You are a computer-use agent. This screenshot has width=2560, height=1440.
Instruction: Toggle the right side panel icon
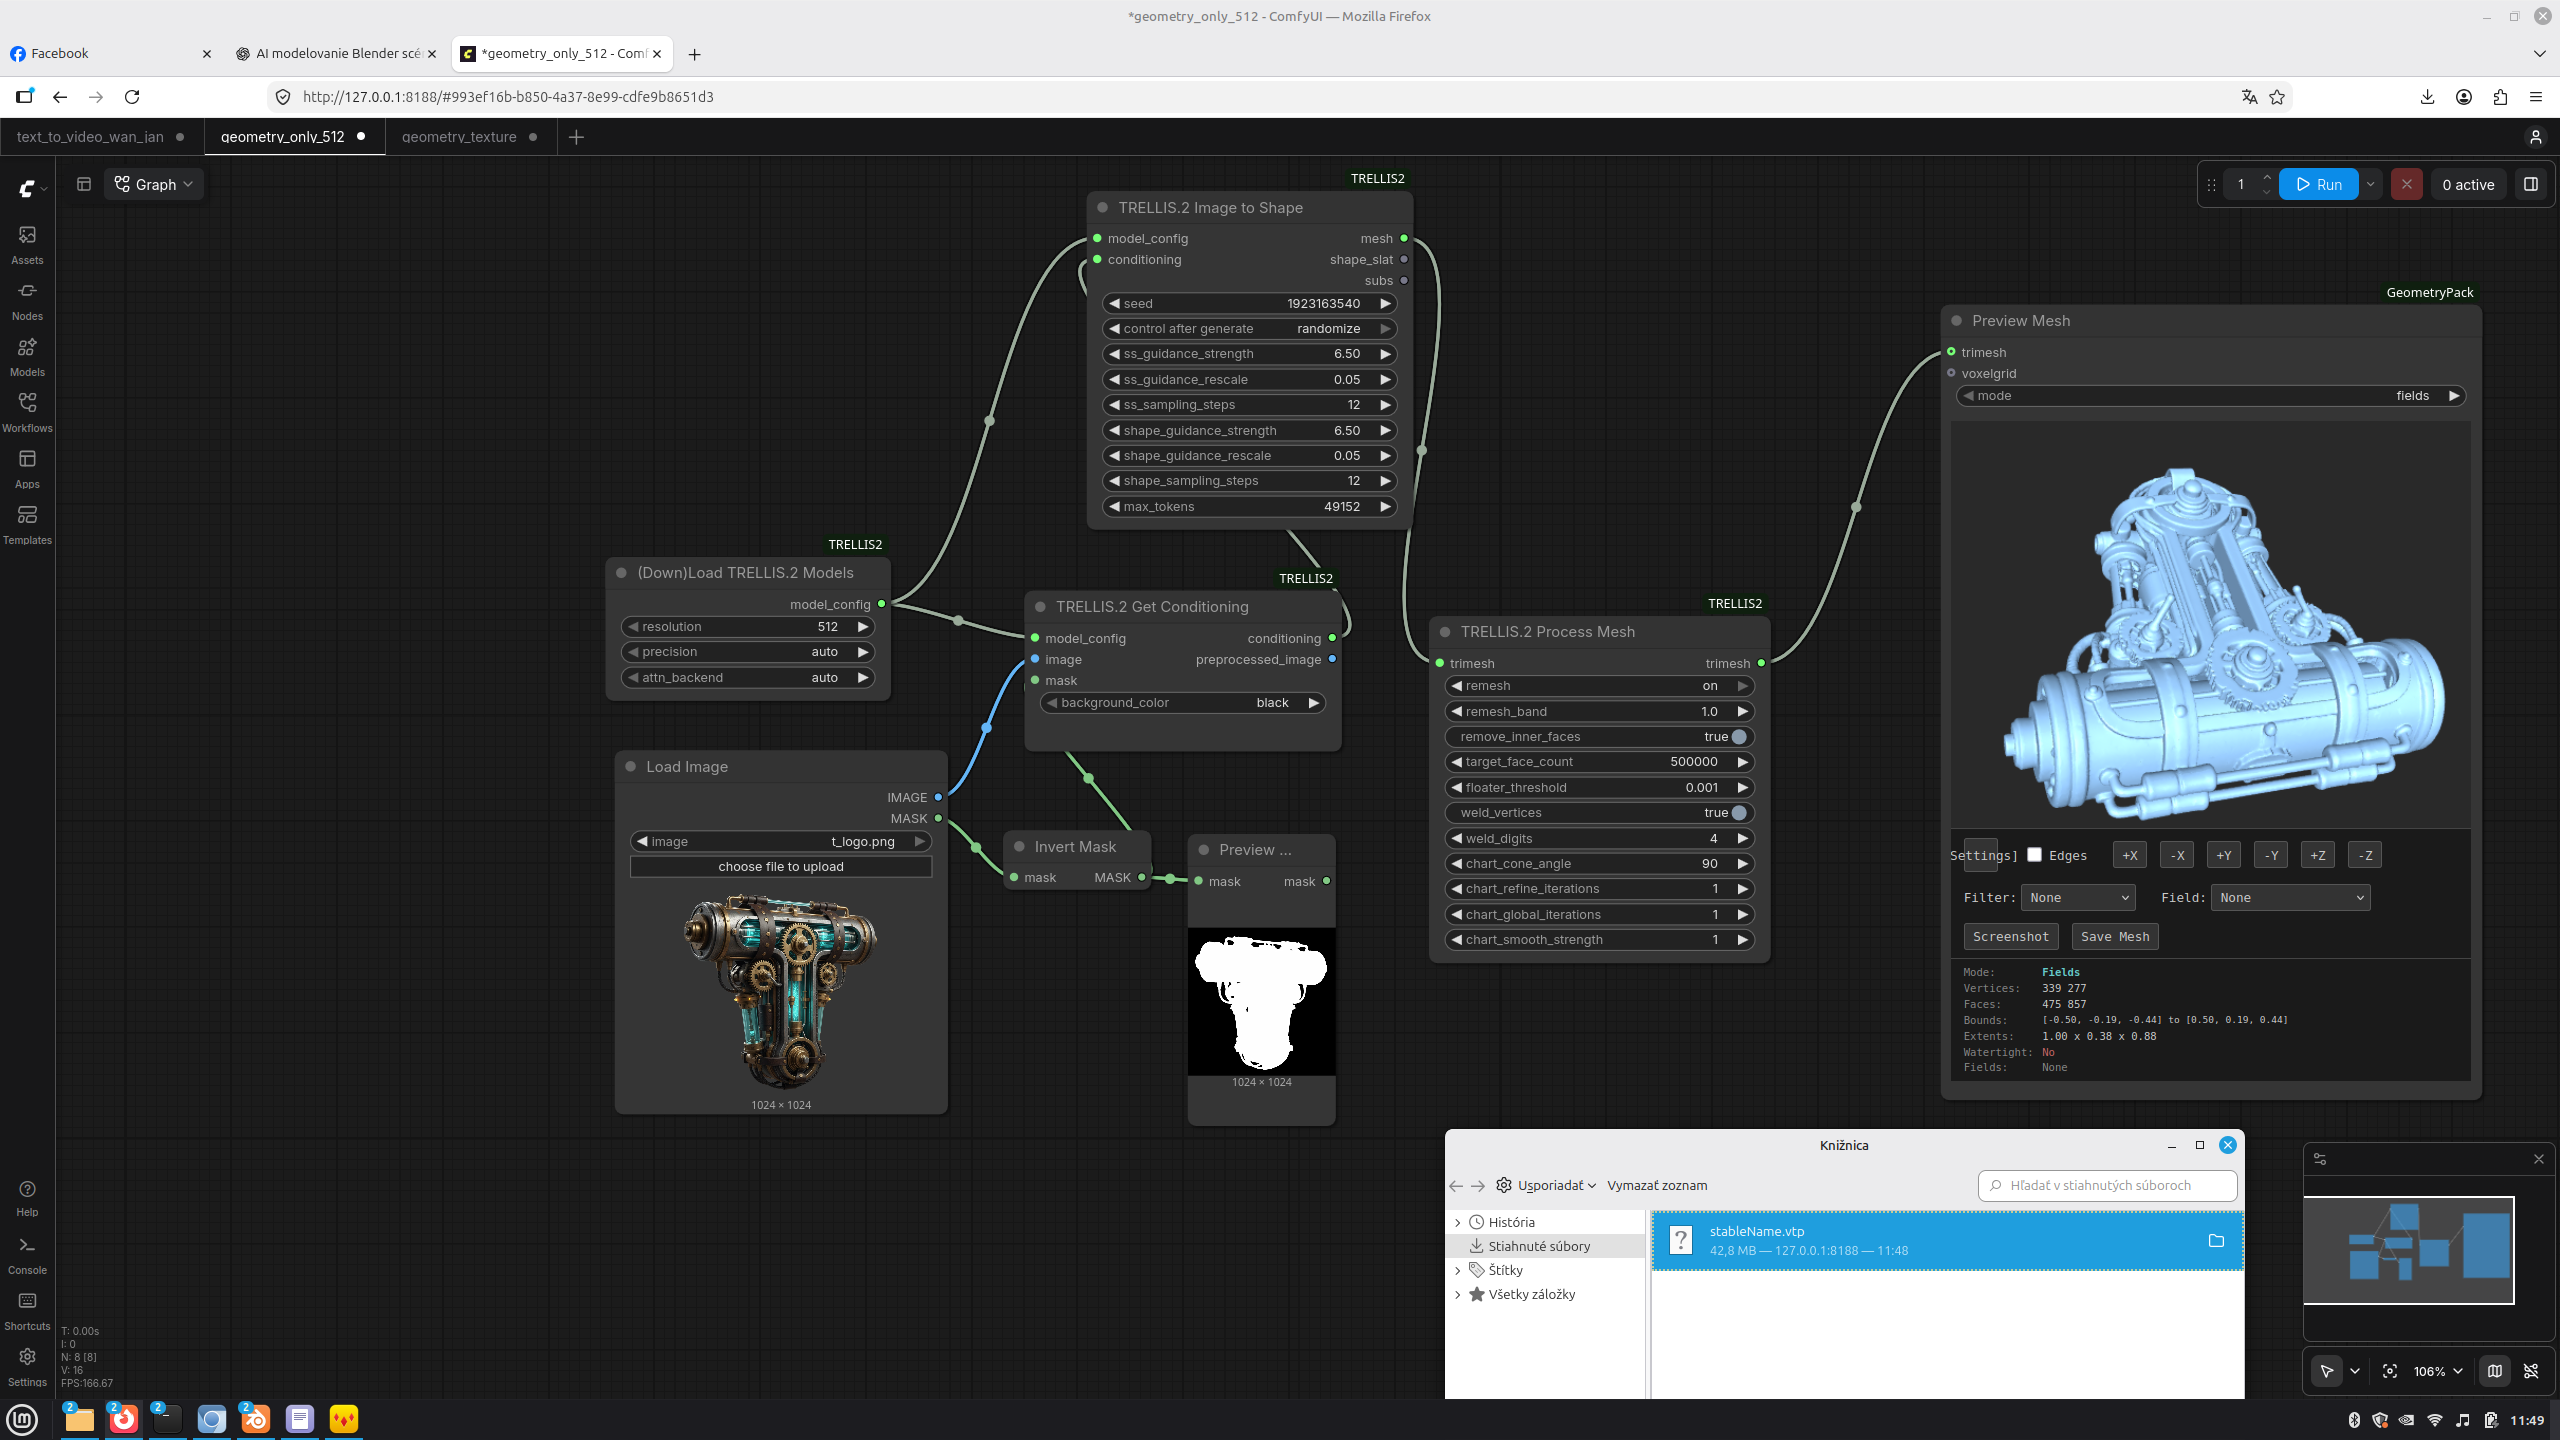pyautogui.click(x=2531, y=184)
